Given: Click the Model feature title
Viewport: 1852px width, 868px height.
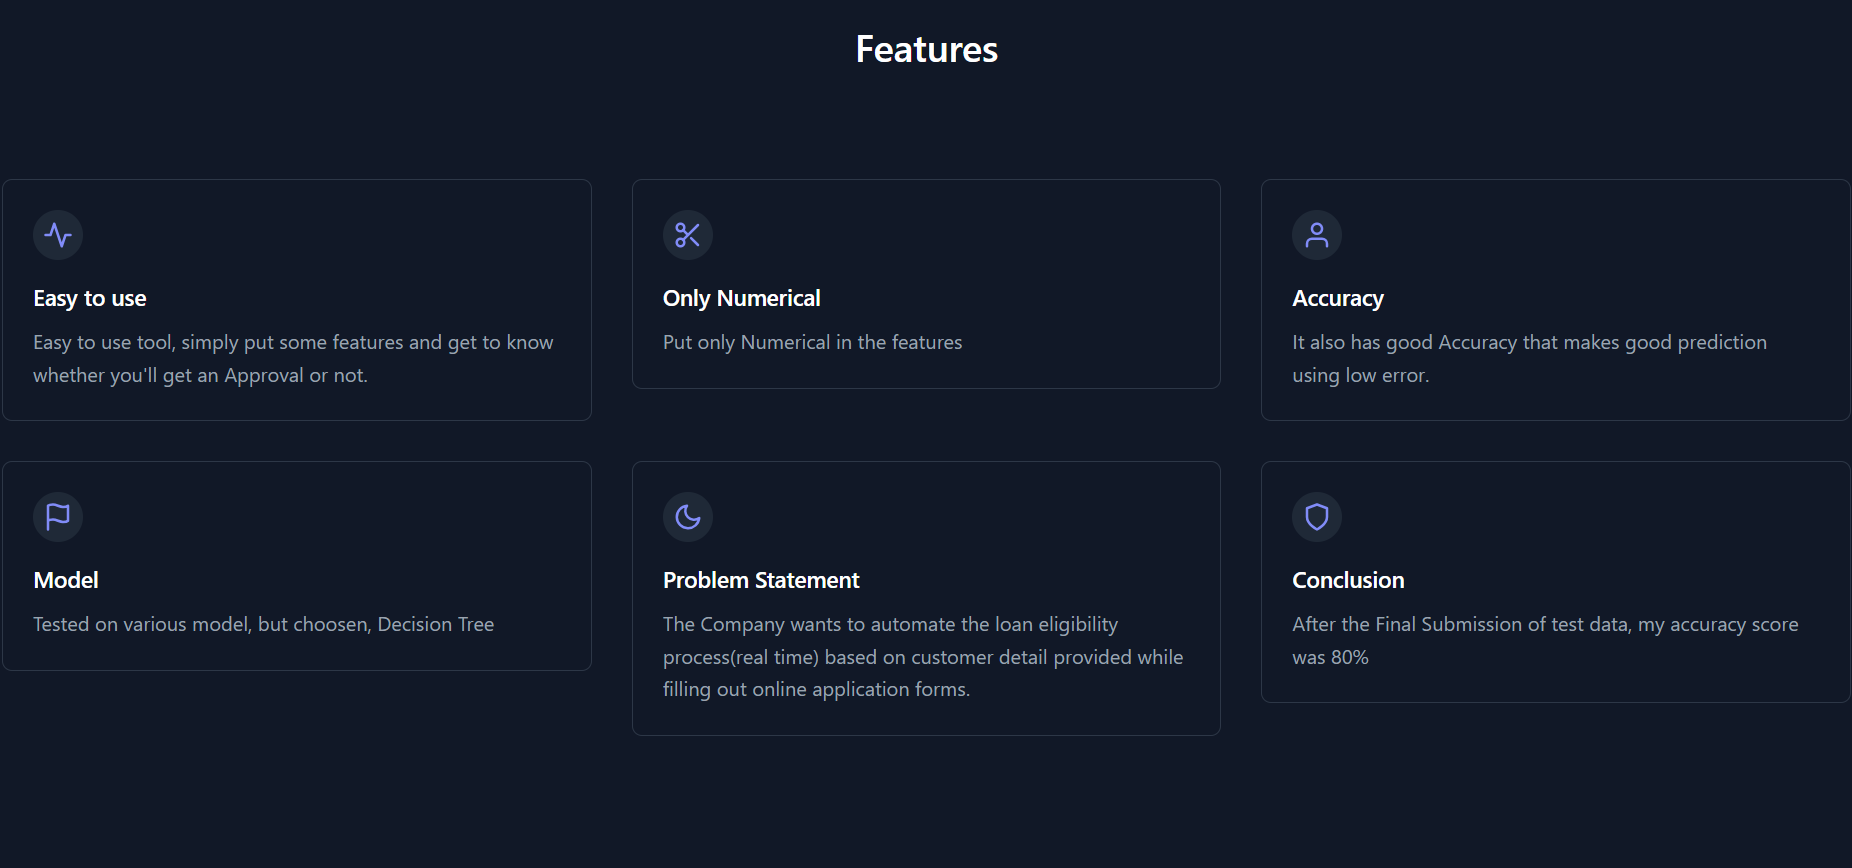Looking at the screenshot, I should (65, 580).
